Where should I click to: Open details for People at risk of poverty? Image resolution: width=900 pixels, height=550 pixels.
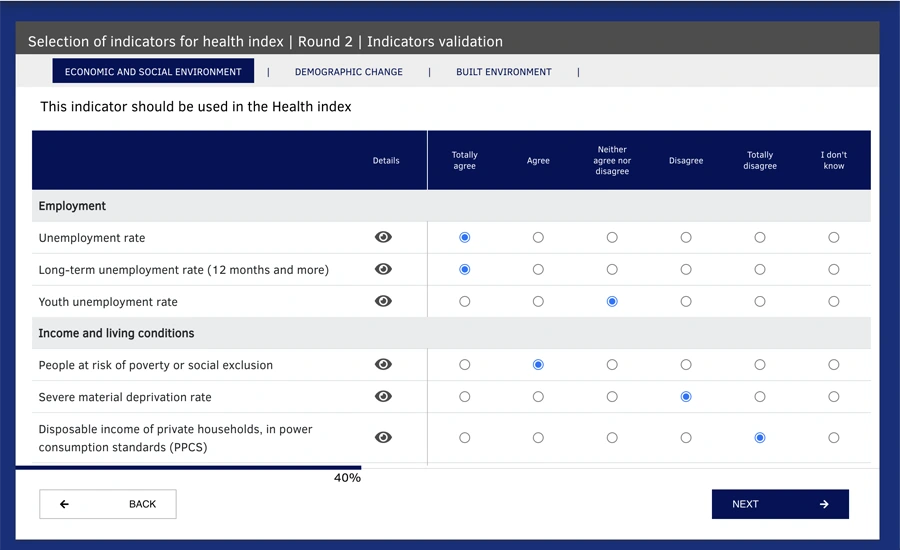click(x=383, y=365)
